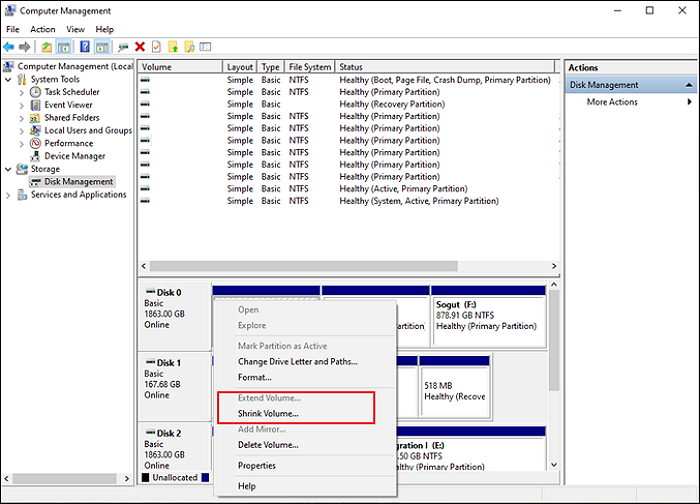Click Change Drive Letter and Paths
The width and height of the screenshot is (700, 504).
pos(297,361)
